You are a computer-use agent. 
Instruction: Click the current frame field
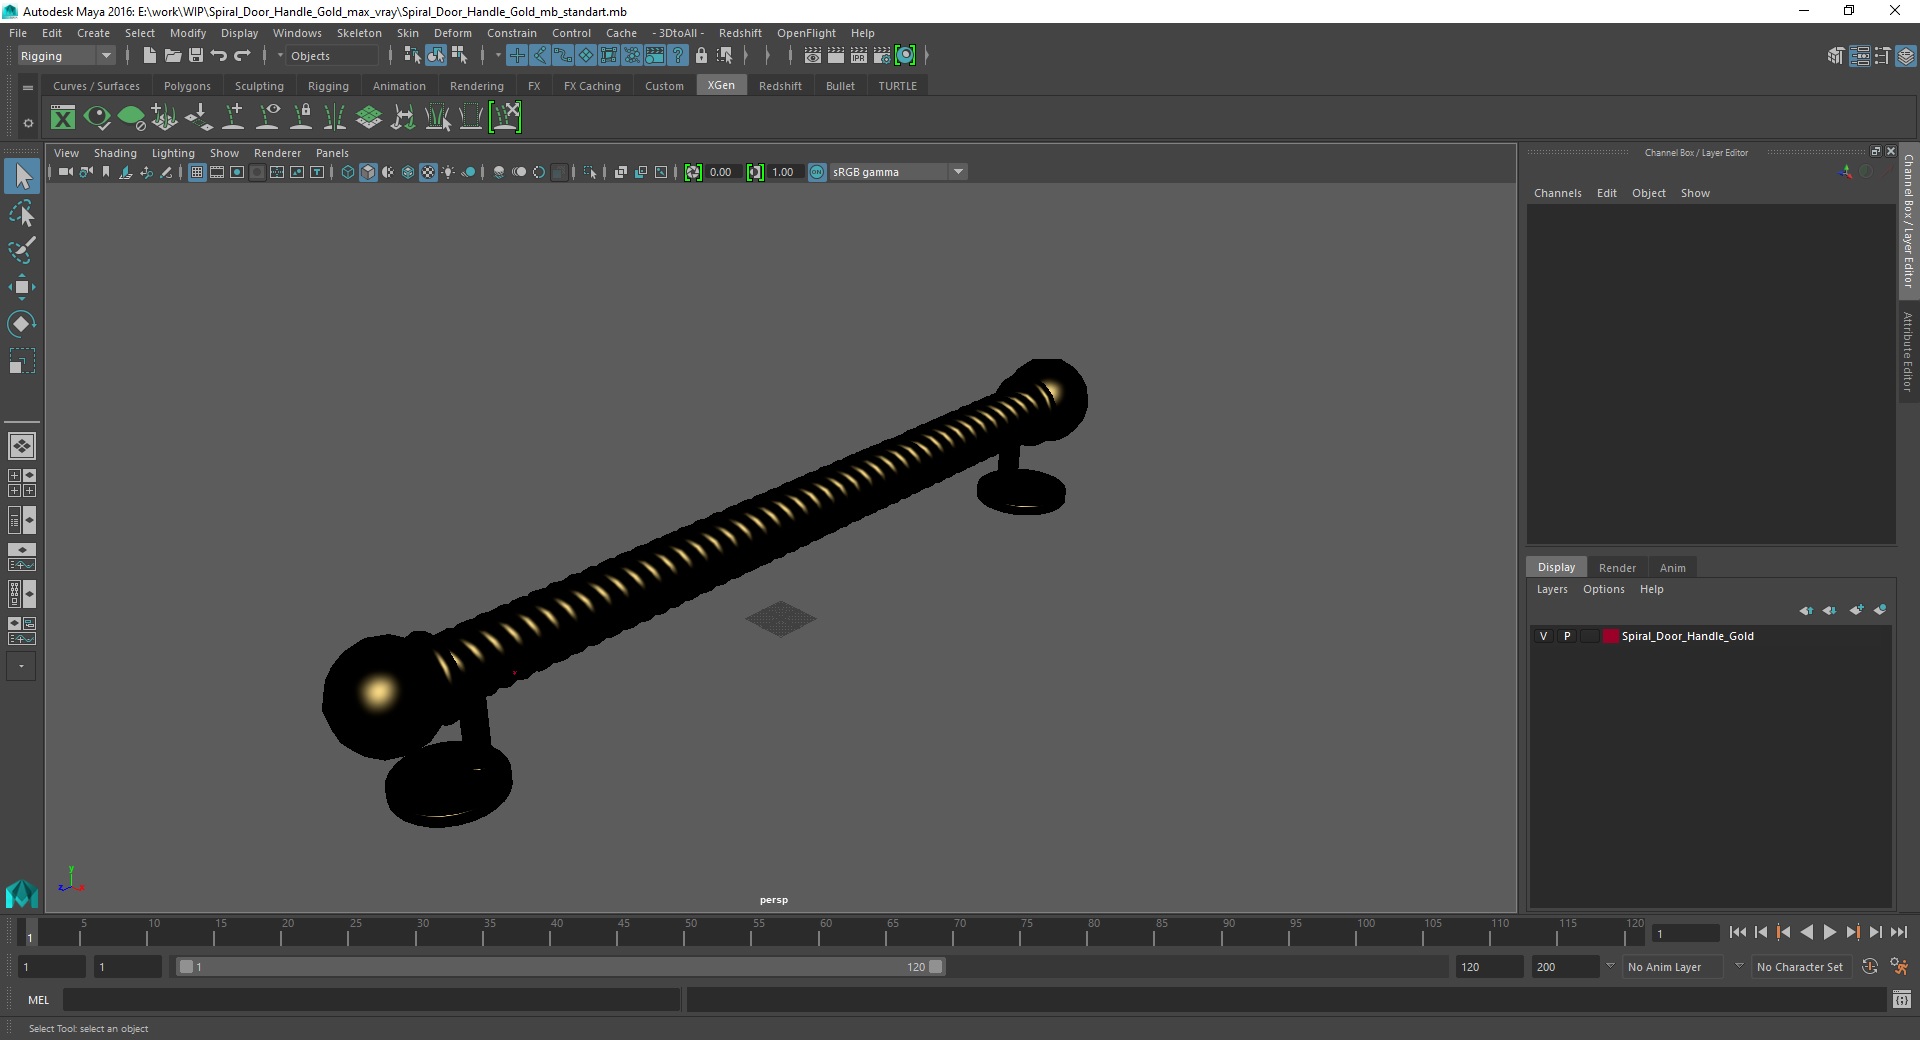coord(1685,933)
